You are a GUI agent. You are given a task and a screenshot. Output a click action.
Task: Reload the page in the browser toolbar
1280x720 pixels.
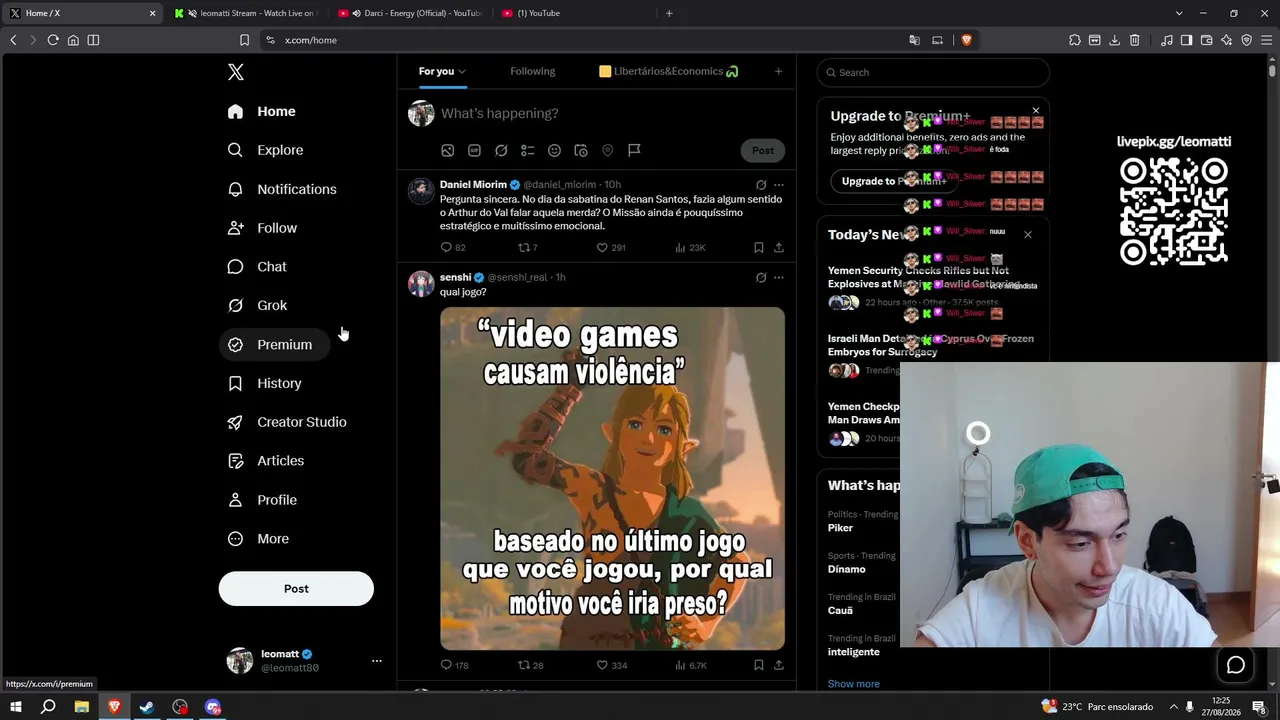click(53, 40)
